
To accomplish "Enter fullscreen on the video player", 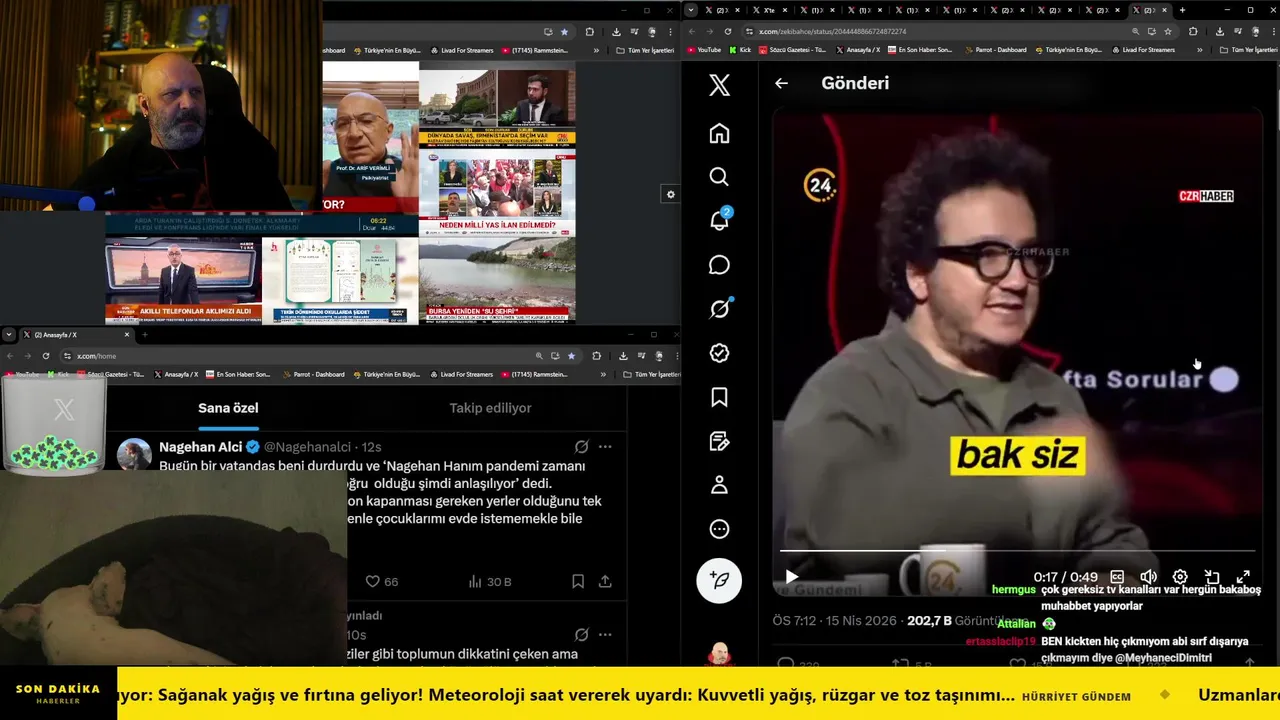I will 1243,577.
